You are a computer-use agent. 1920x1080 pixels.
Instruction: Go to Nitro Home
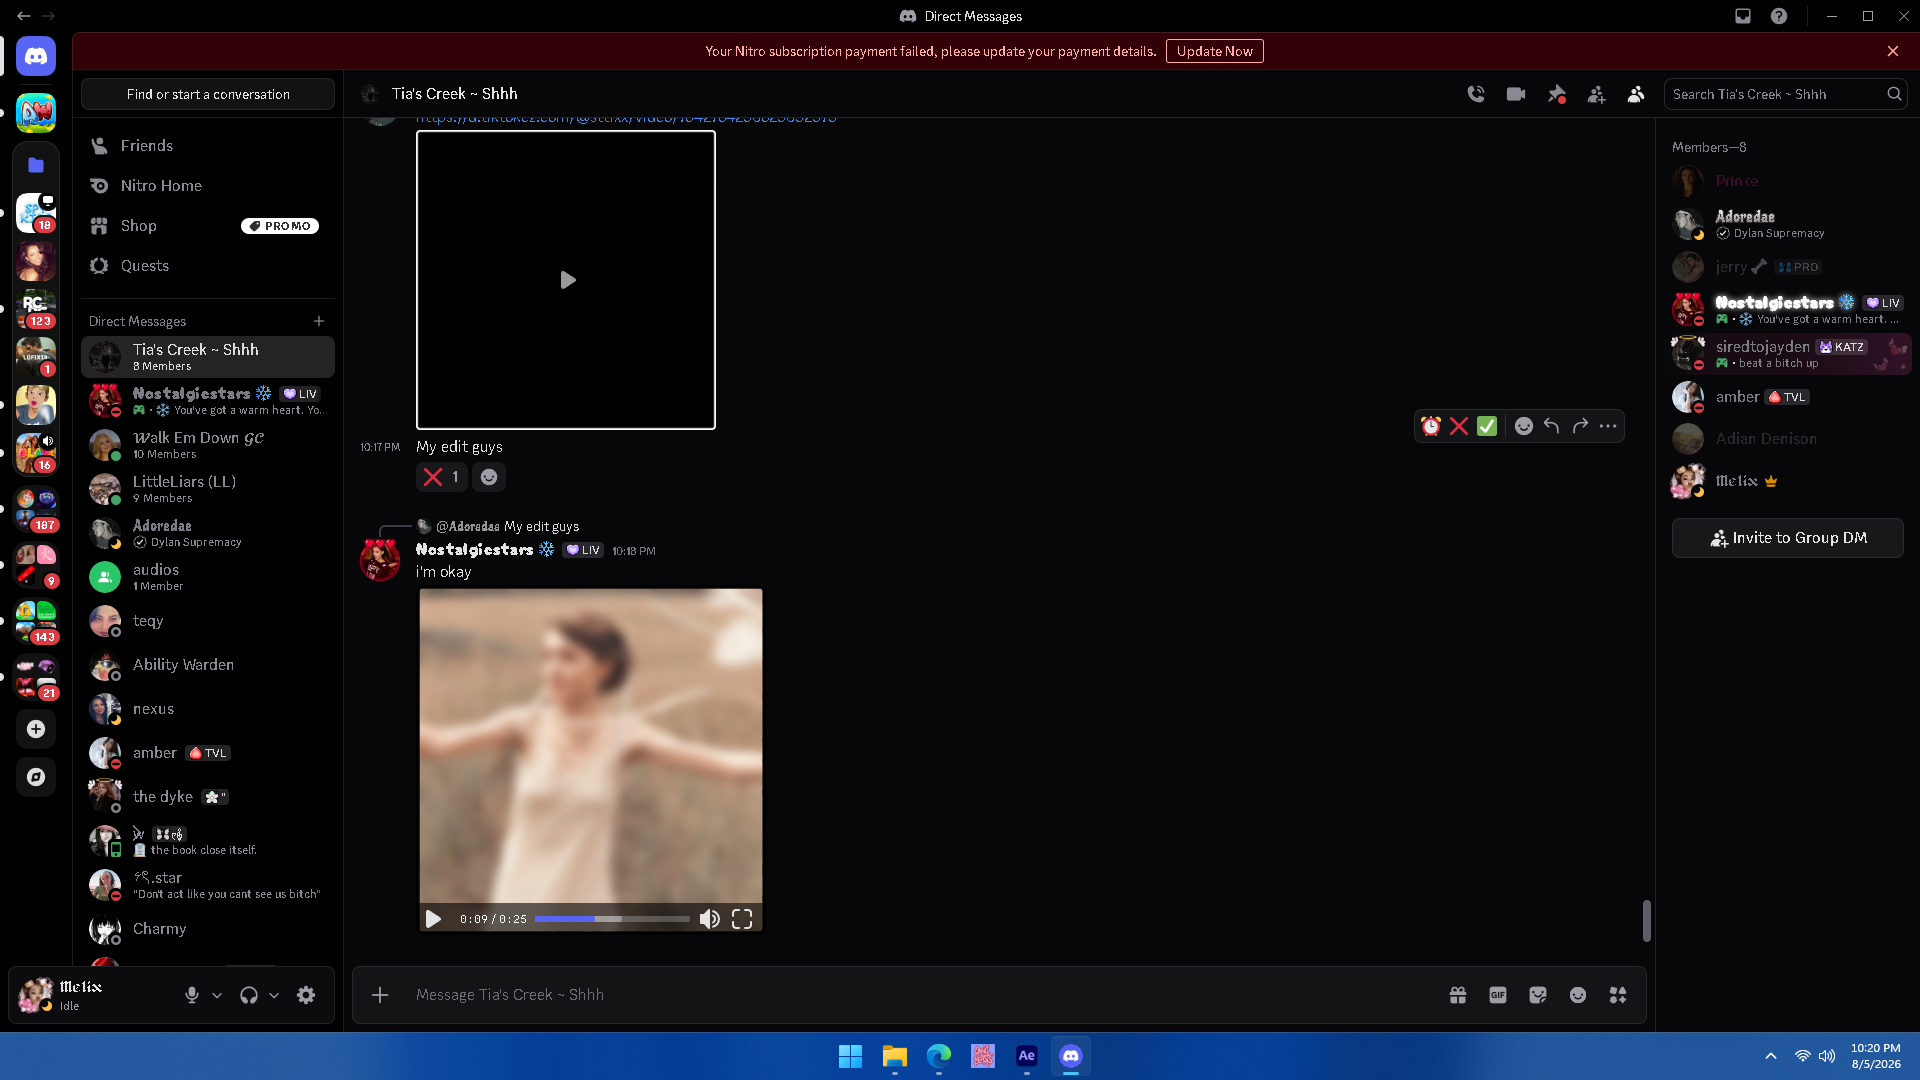pos(208,186)
